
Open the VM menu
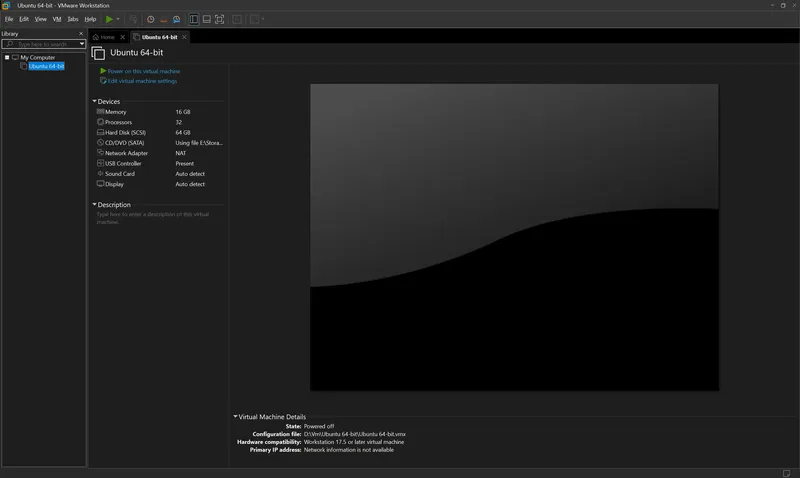[57, 19]
